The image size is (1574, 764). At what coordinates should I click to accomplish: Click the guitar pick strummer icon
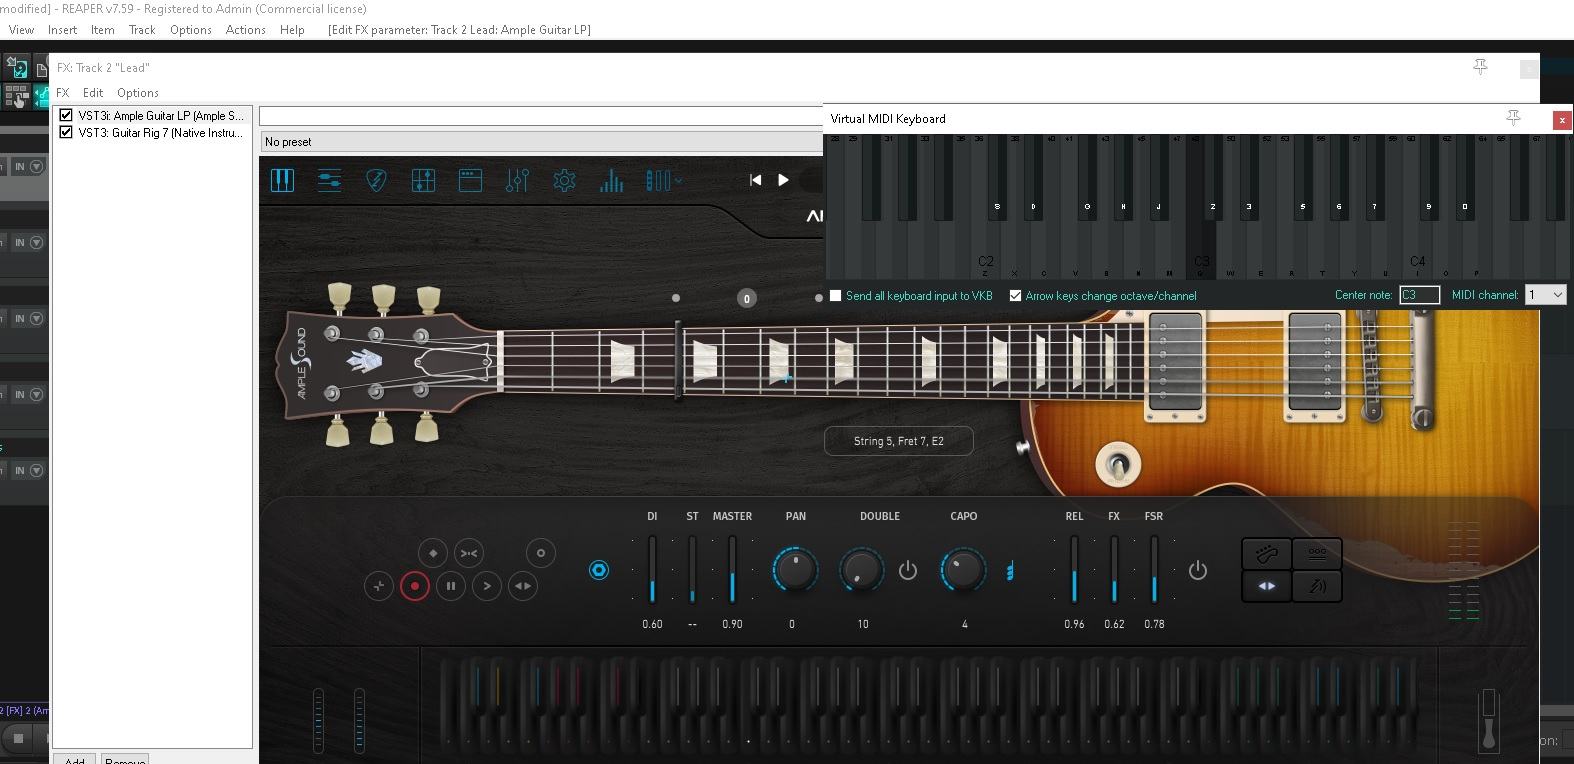(x=376, y=180)
